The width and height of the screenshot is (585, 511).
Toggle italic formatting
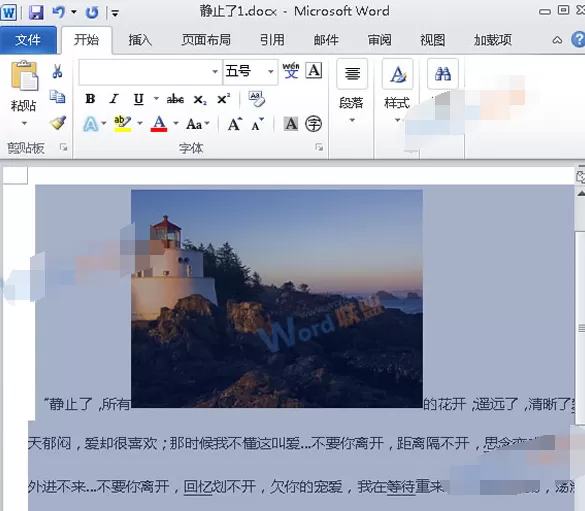(x=114, y=99)
